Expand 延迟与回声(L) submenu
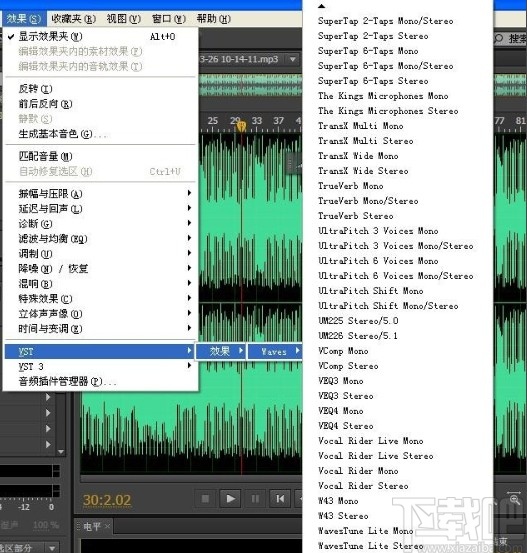The height and width of the screenshot is (553, 527). 101,209
